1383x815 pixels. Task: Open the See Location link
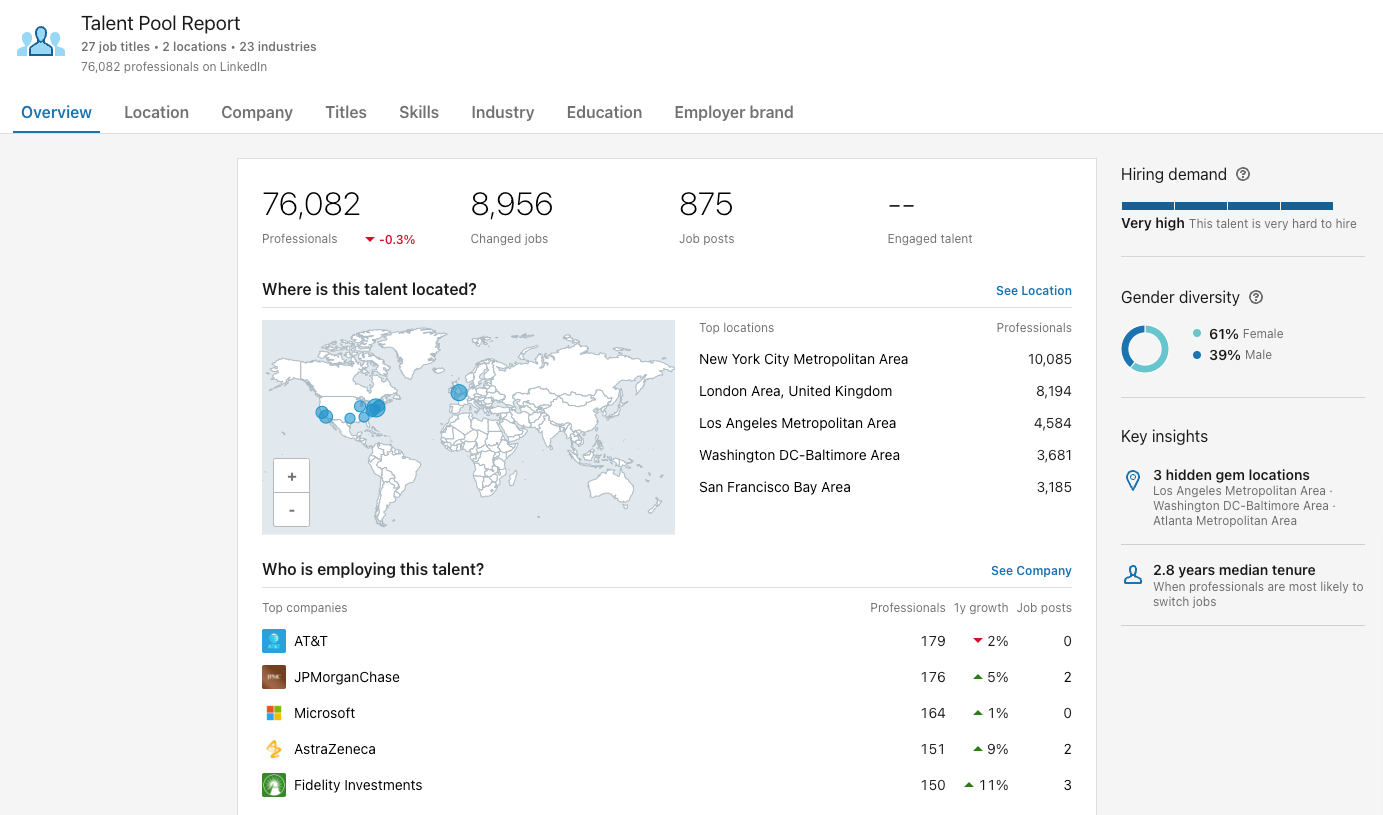coord(1034,291)
